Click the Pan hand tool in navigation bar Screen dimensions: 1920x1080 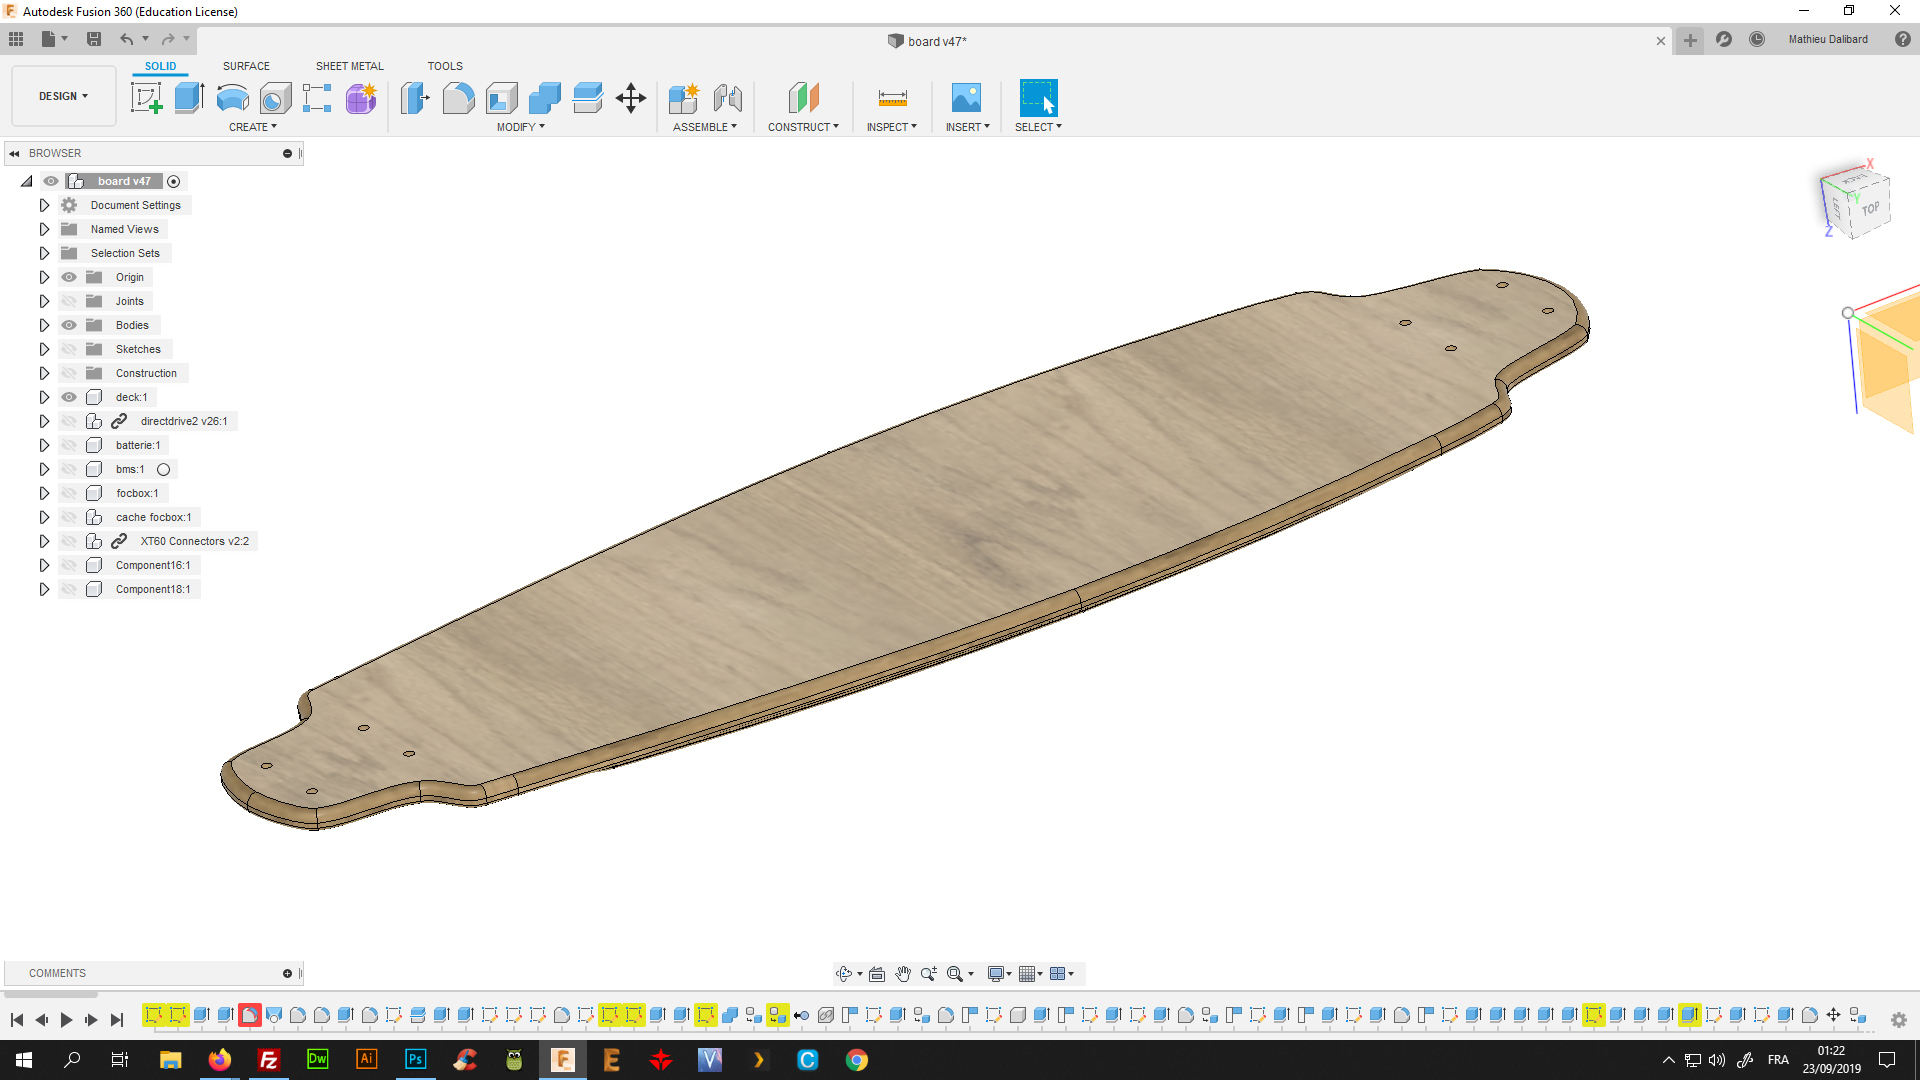coord(903,974)
